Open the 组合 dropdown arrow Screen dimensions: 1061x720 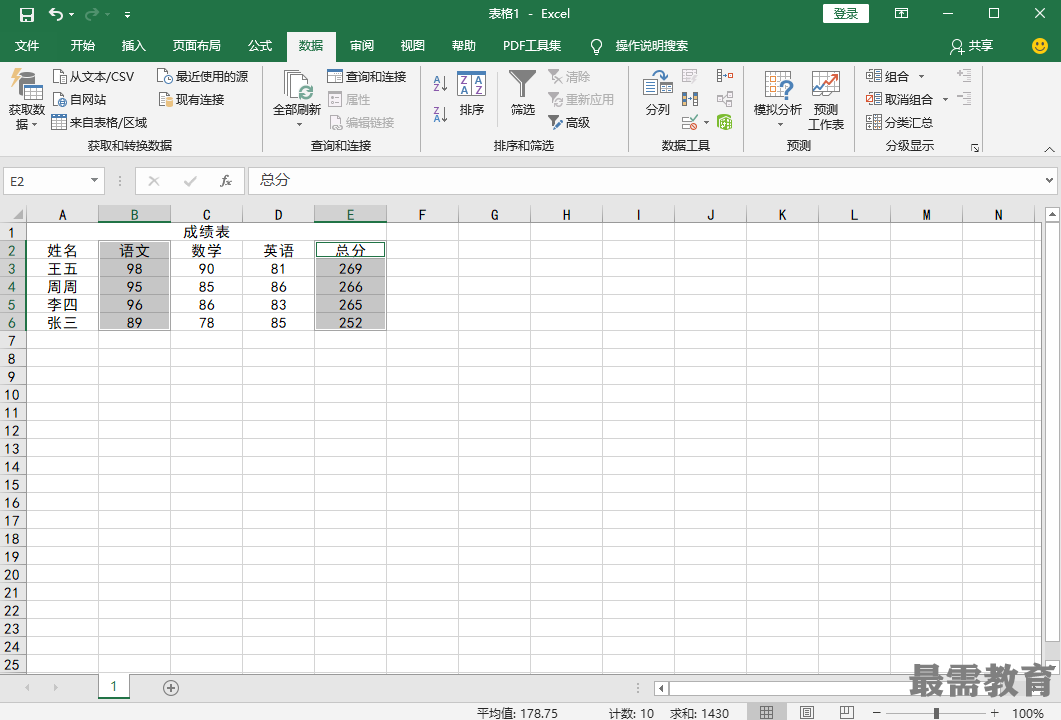pyautogui.click(x=921, y=76)
